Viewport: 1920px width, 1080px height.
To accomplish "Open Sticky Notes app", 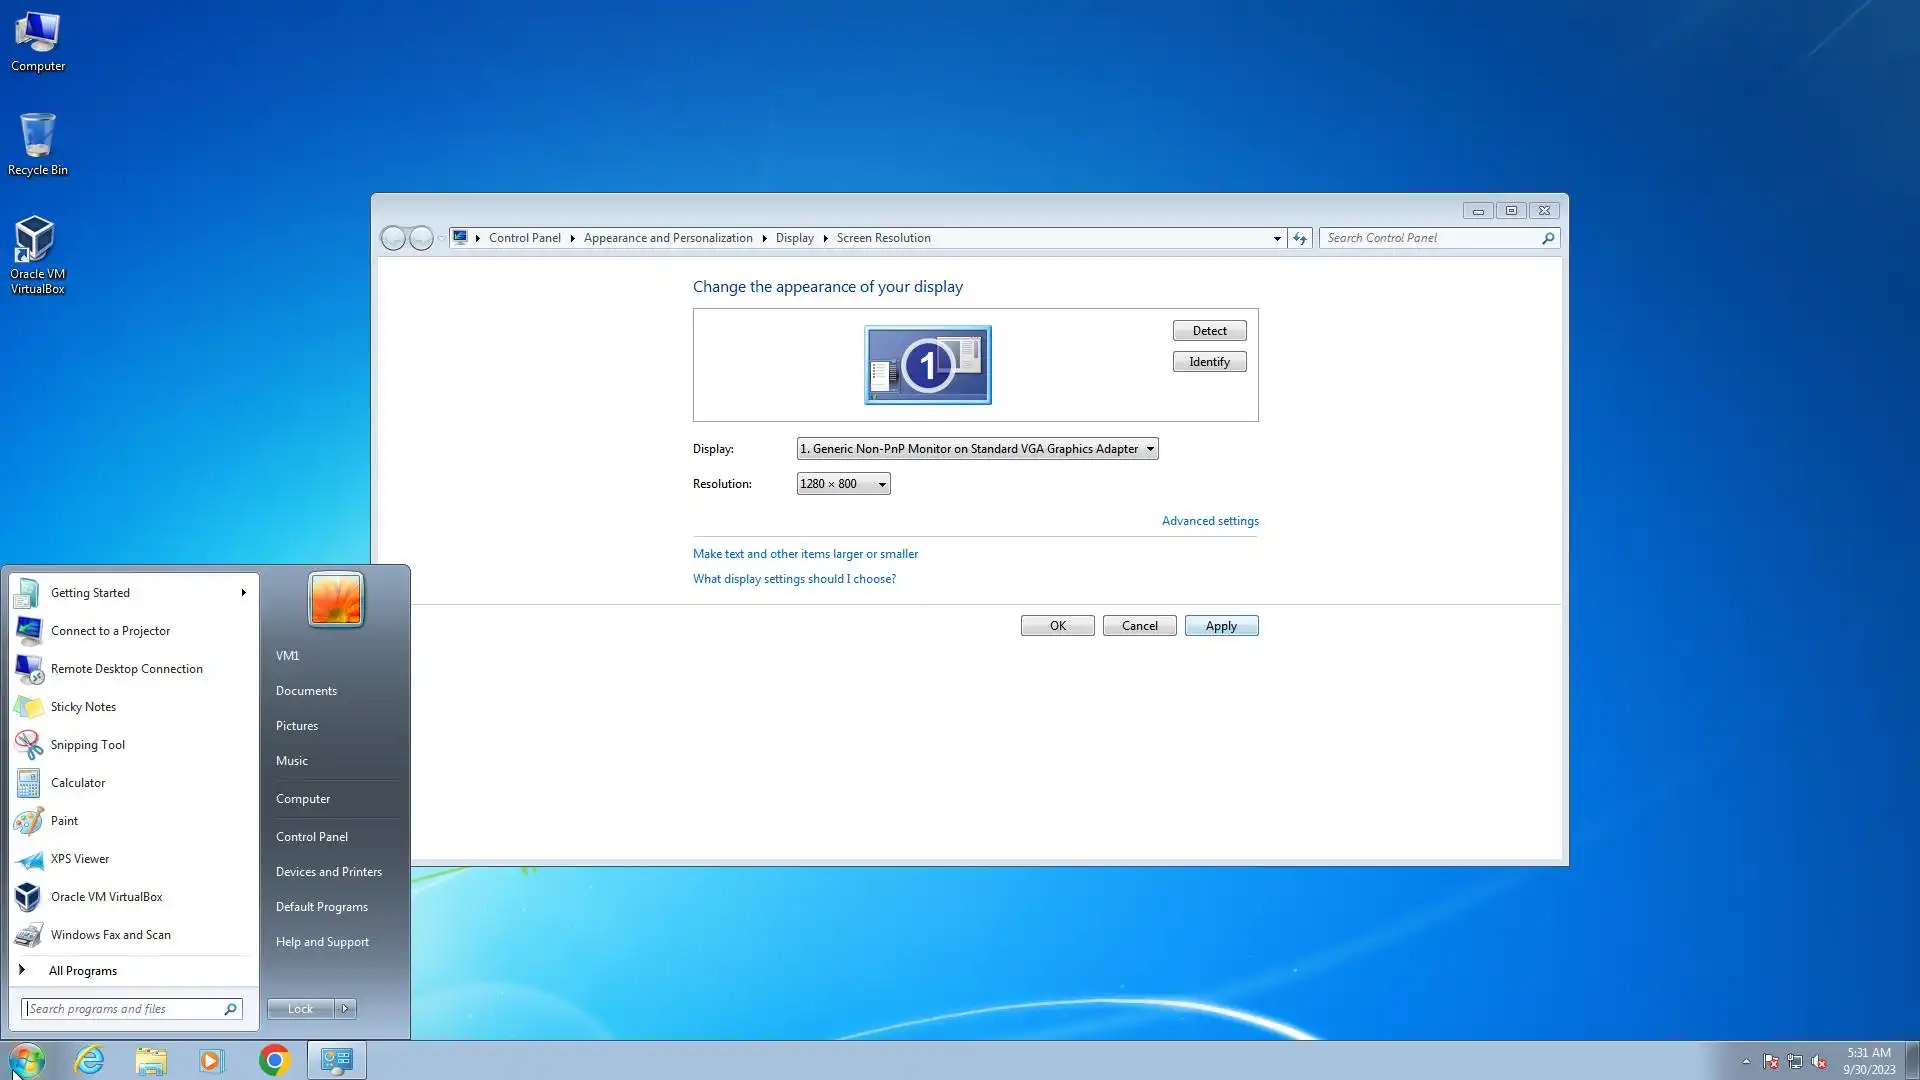I will [x=83, y=707].
